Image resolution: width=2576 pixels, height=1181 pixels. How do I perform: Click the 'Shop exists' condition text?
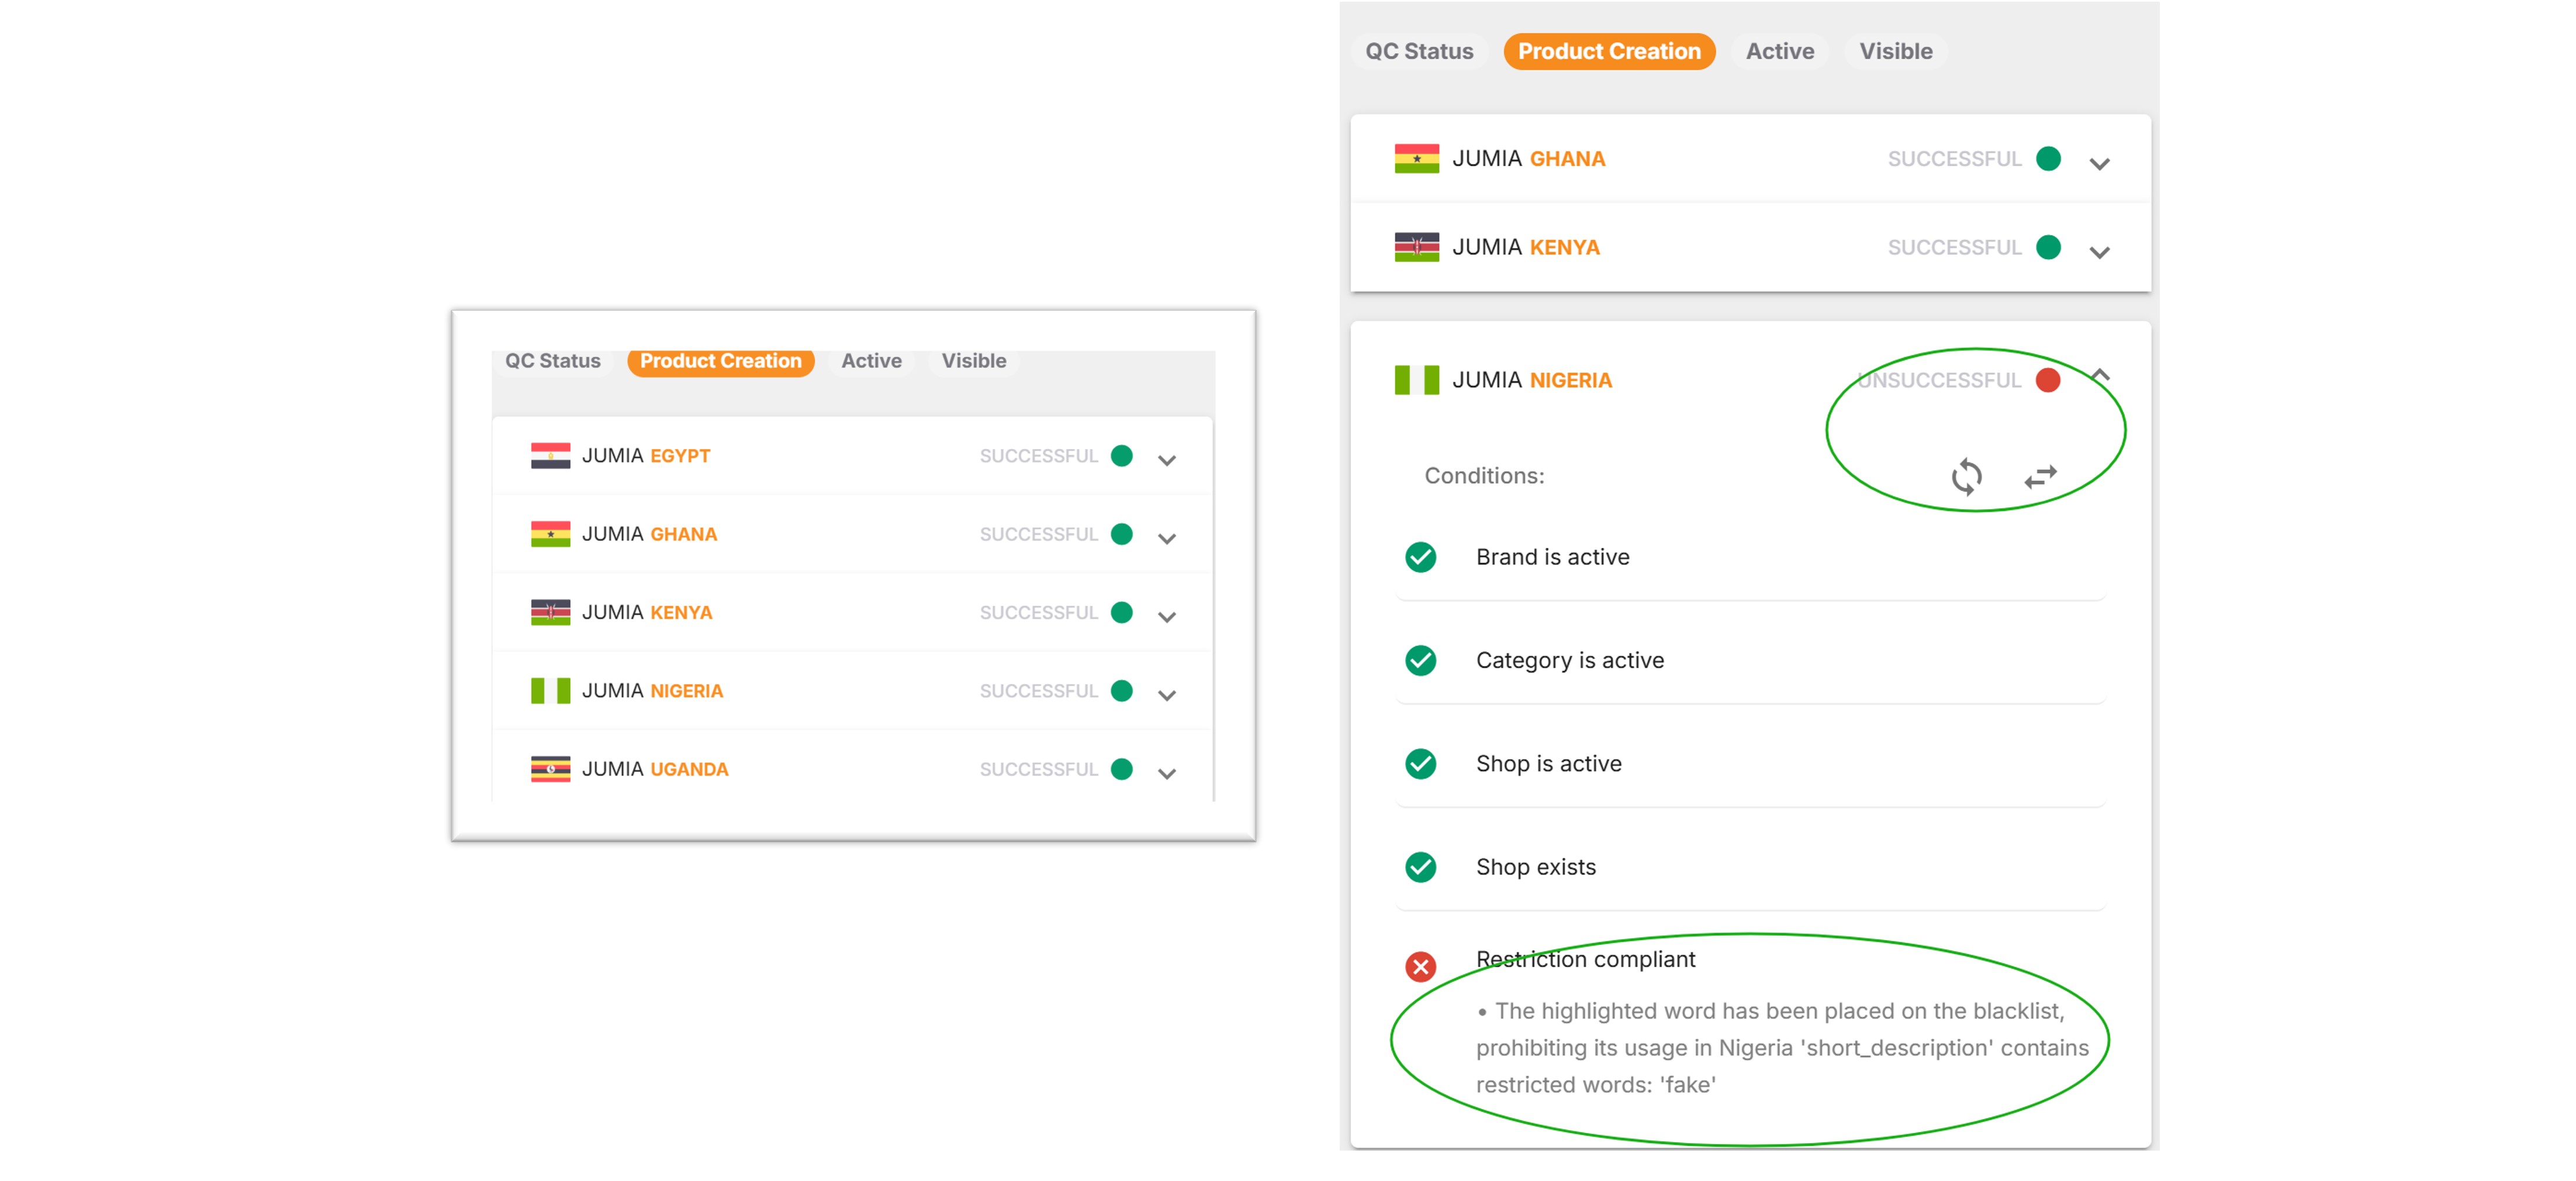tap(1535, 867)
